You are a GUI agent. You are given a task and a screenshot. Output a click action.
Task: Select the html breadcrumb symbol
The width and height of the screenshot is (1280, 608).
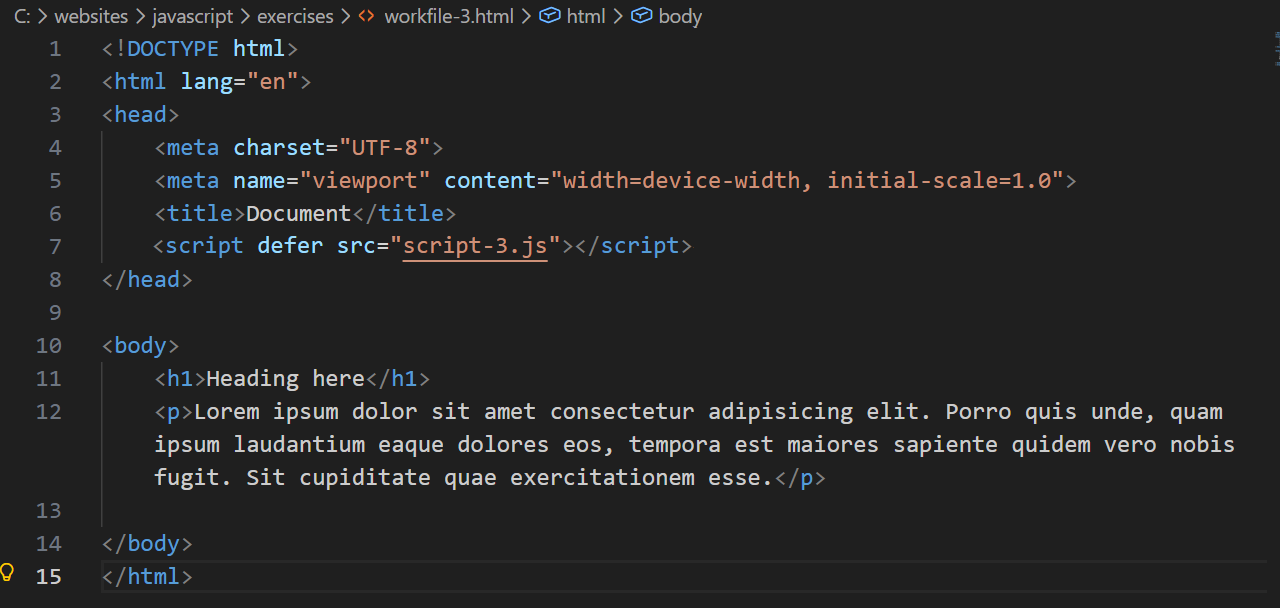(x=586, y=16)
